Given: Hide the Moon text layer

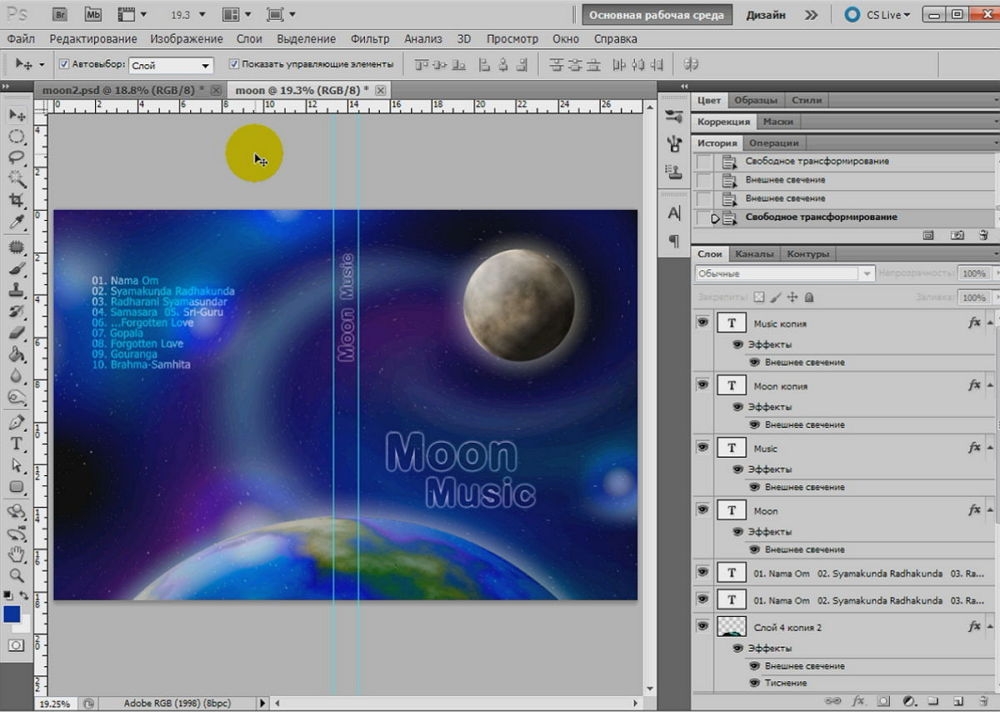Looking at the screenshot, I should point(702,510).
